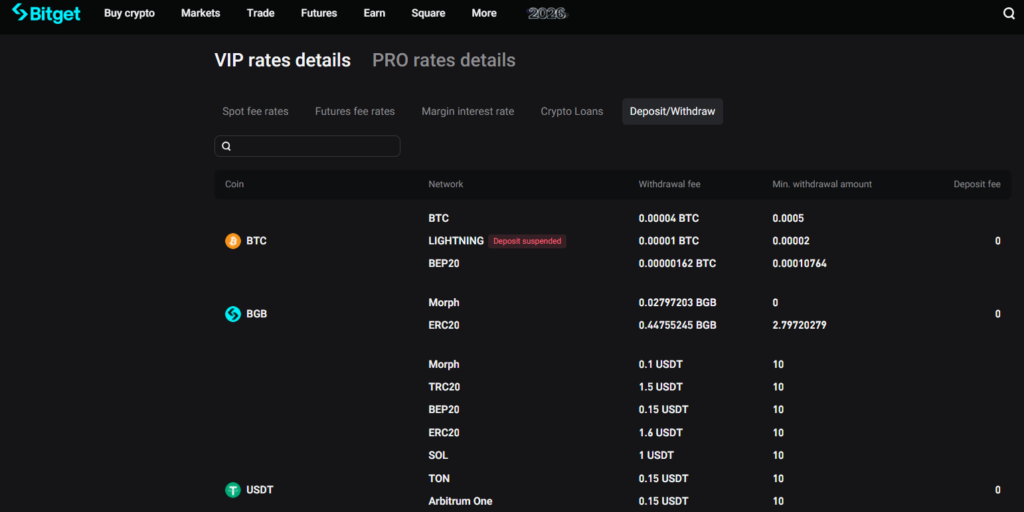The image size is (1024, 512).
Task: Switch to PRO rates details
Action: point(443,60)
